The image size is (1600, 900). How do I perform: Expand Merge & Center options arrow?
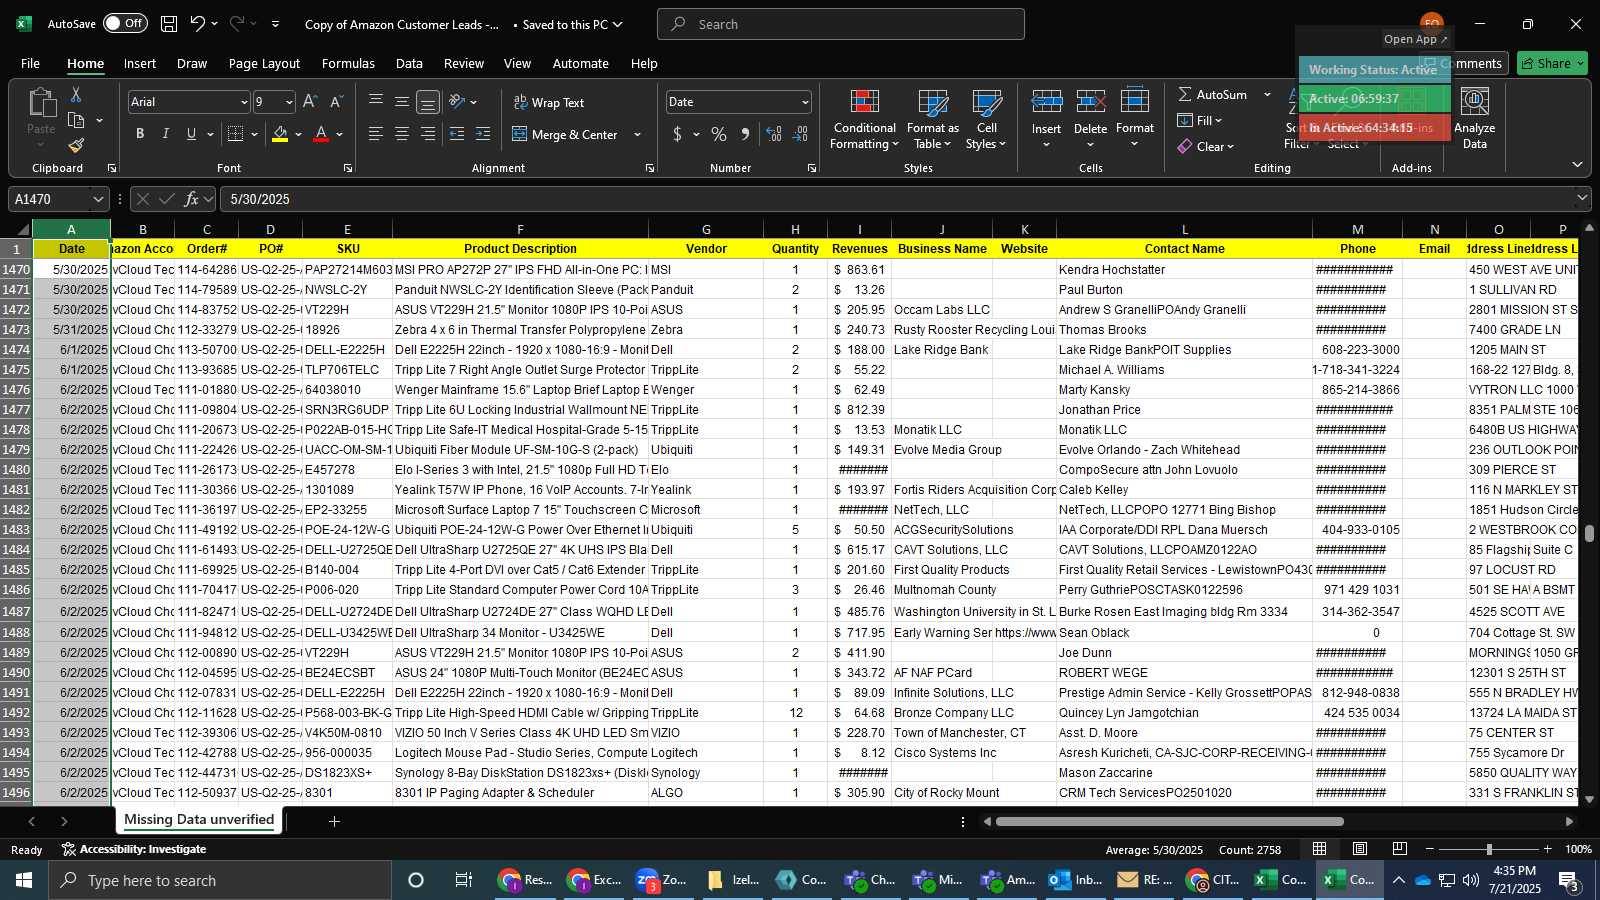point(638,134)
